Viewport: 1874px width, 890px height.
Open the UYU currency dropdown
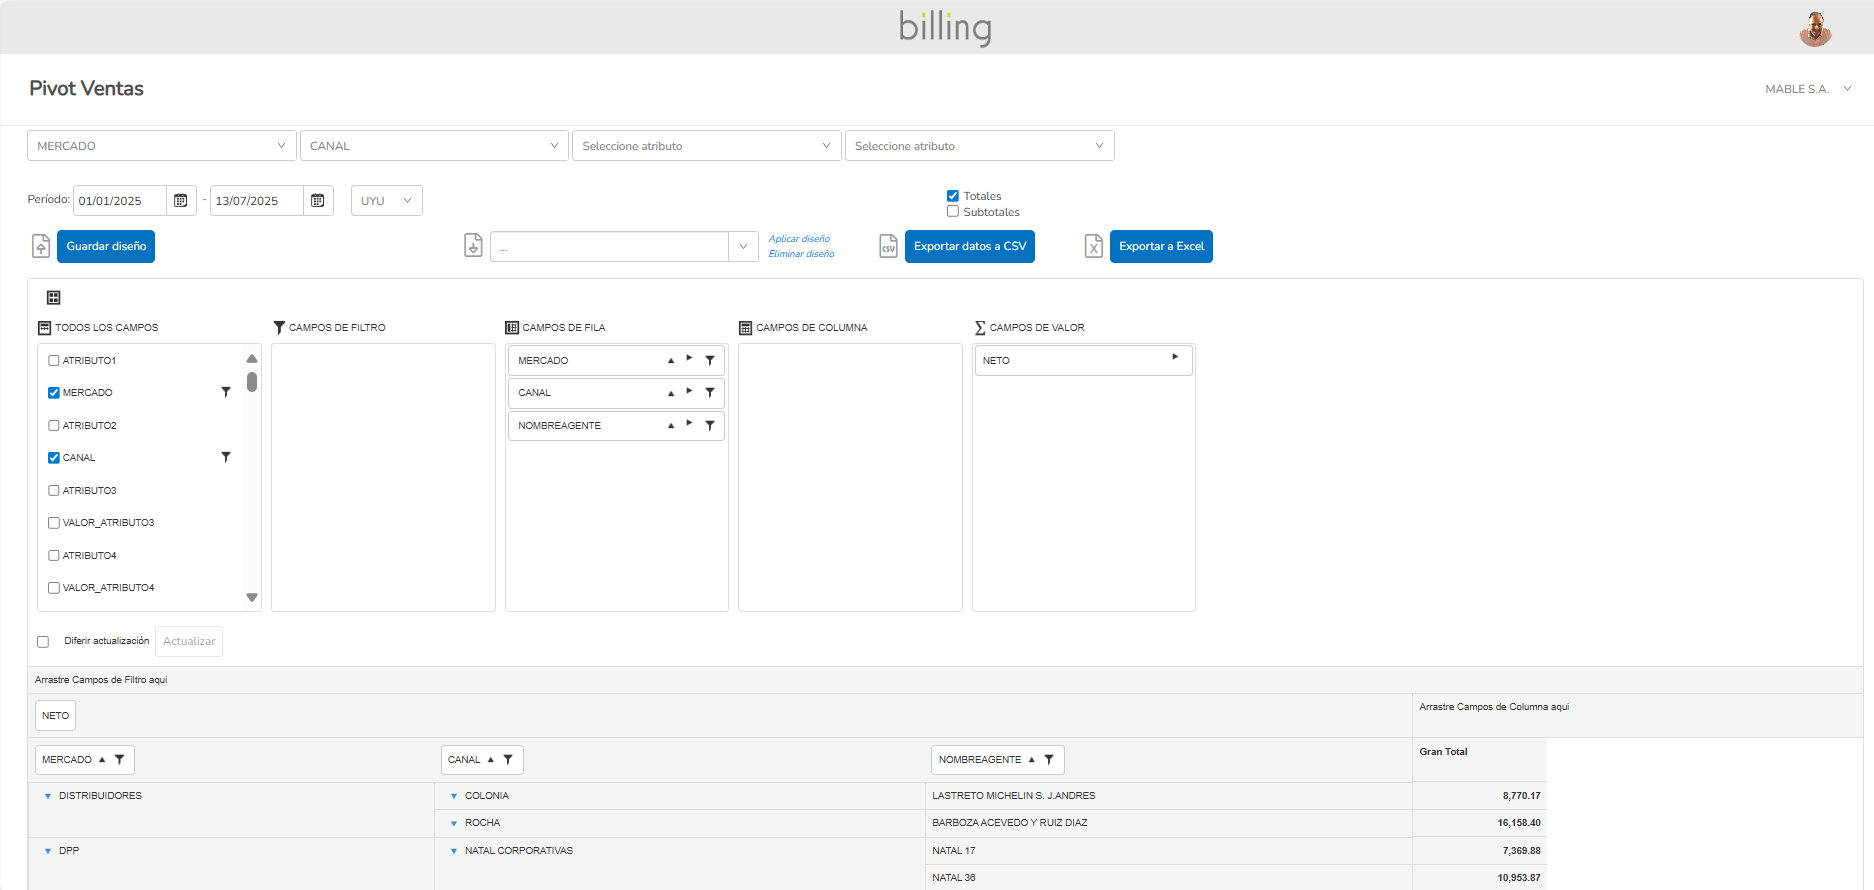coord(386,201)
